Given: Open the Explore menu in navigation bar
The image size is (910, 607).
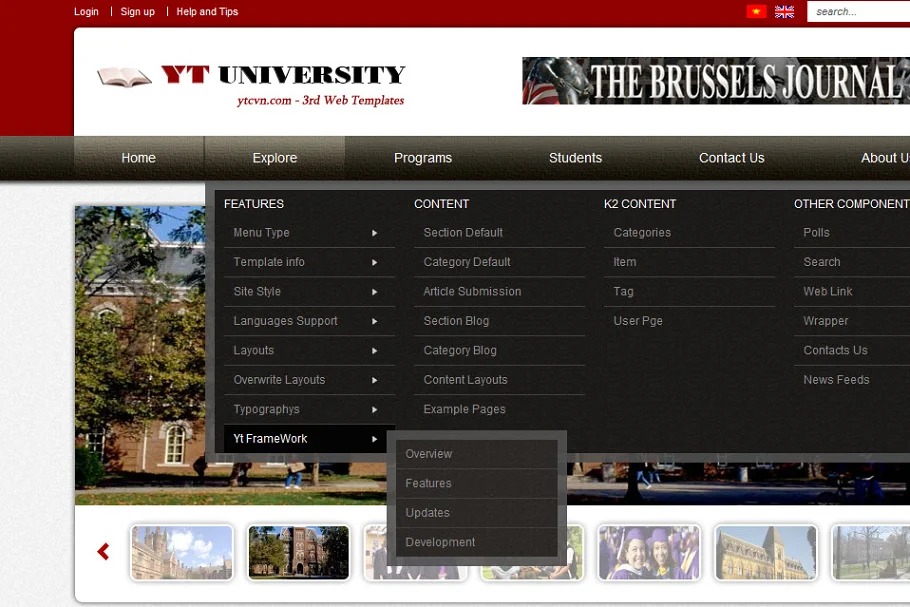Looking at the screenshot, I should click(x=274, y=158).
